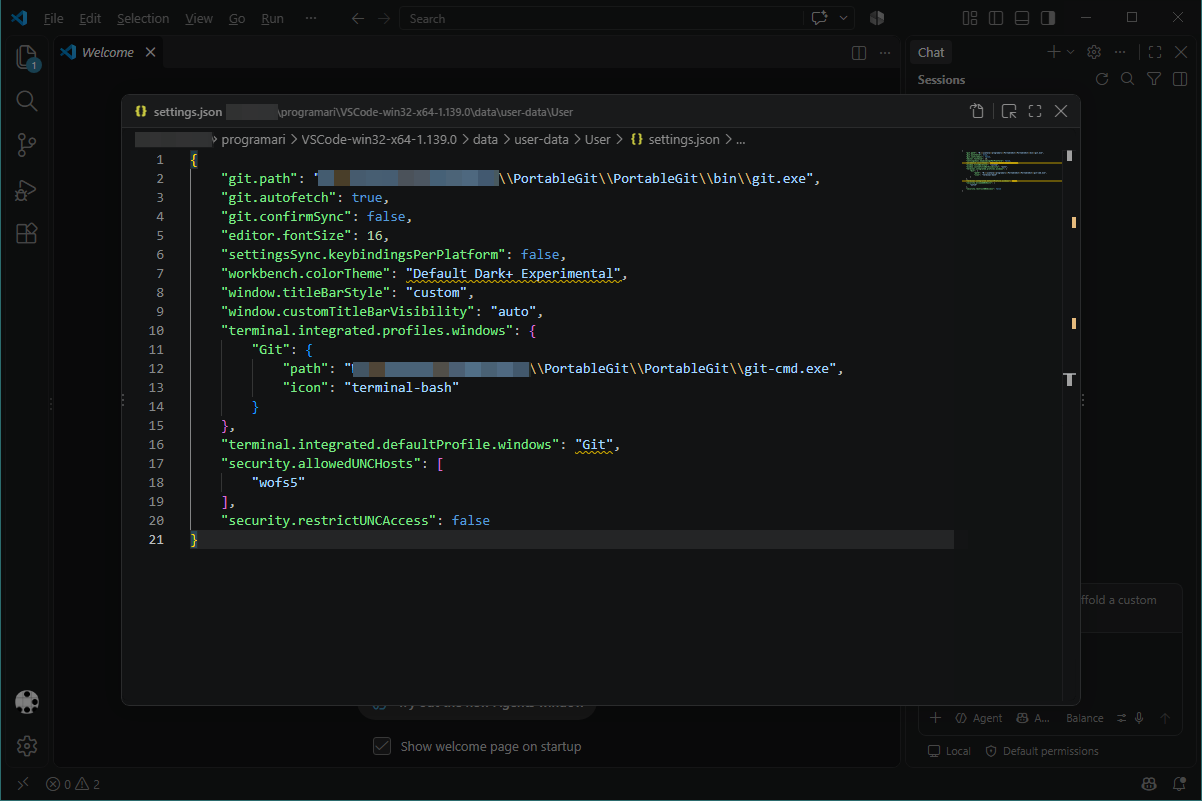Open the Agent mode picker

coord(978,718)
